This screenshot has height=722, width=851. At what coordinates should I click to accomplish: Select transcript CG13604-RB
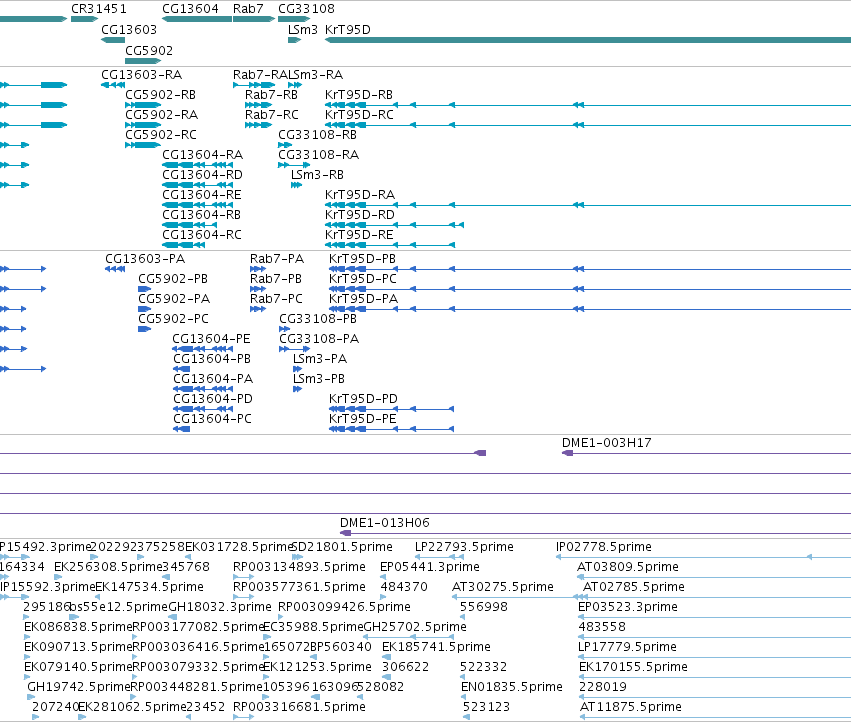pyautogui.click(x=201, y=215)
